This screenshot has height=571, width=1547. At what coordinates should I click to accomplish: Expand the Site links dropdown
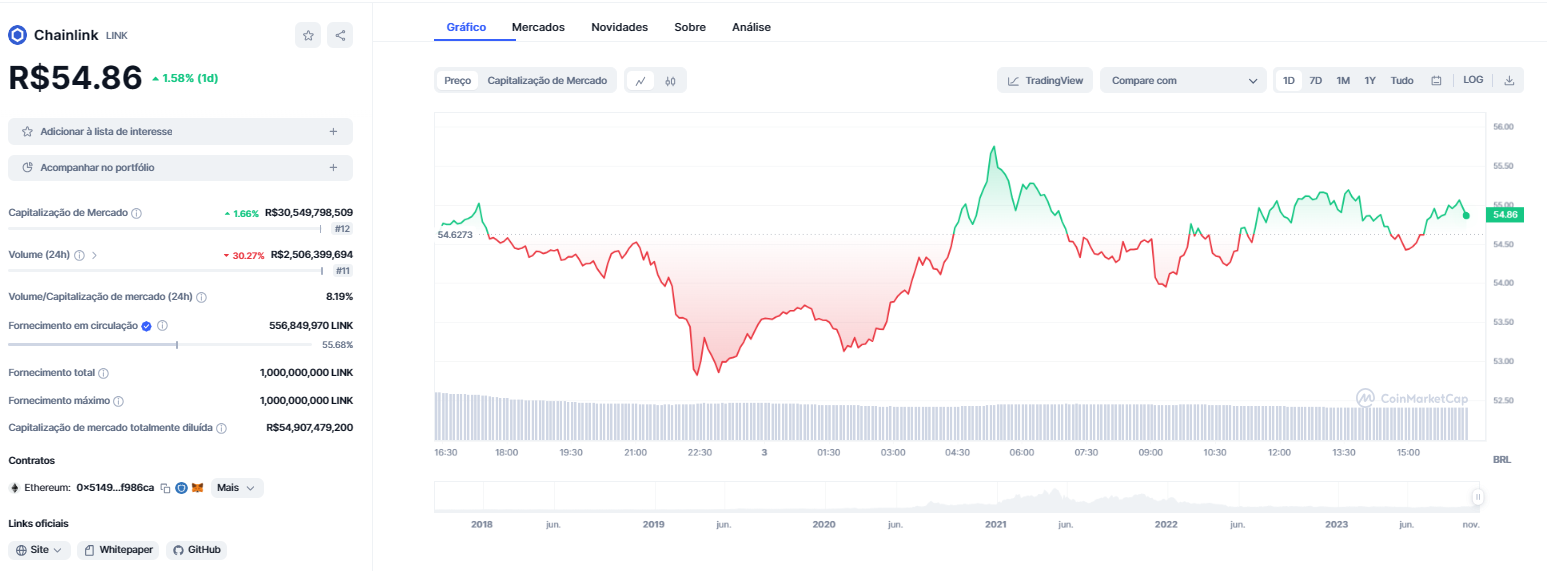tap(40, 550)
